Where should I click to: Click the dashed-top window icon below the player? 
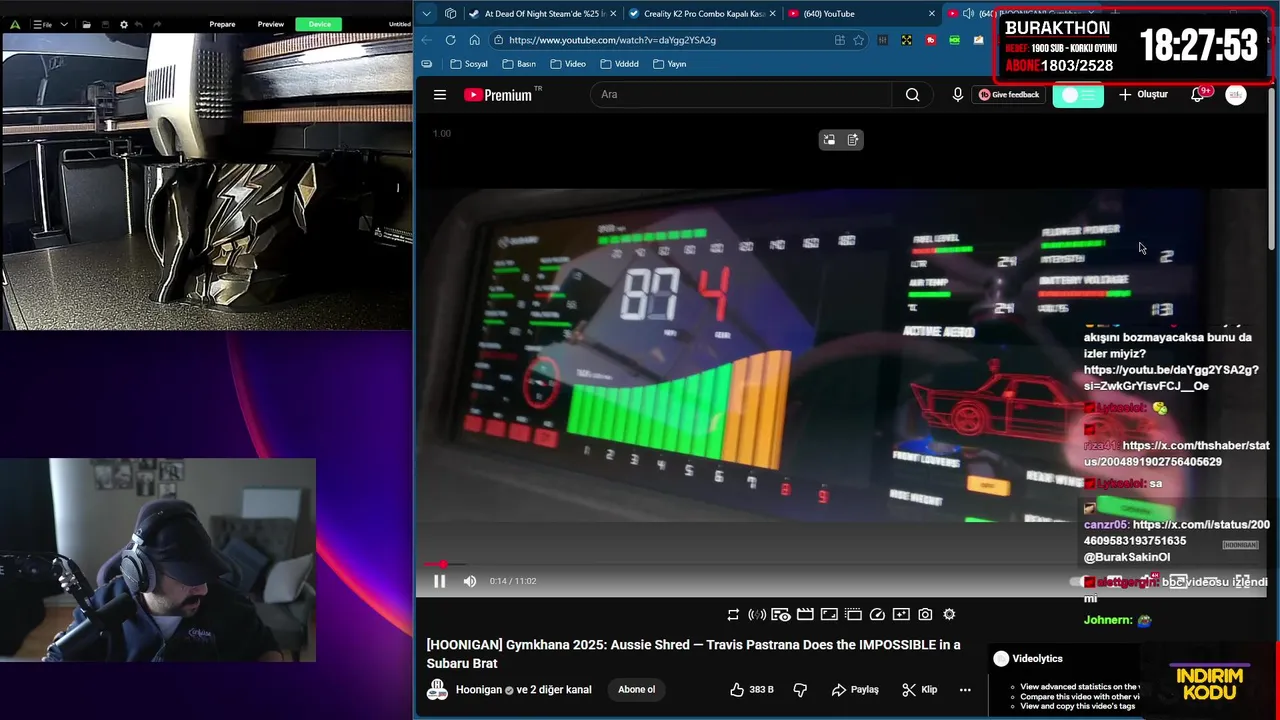853,615
